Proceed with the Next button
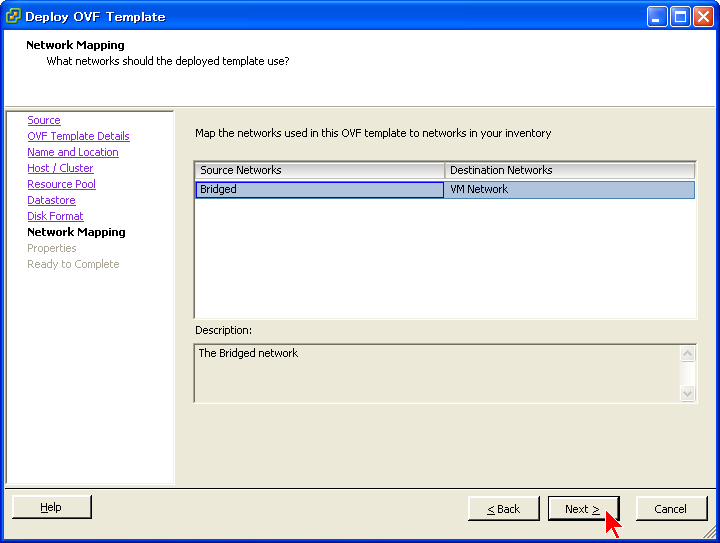 point(584,509)
